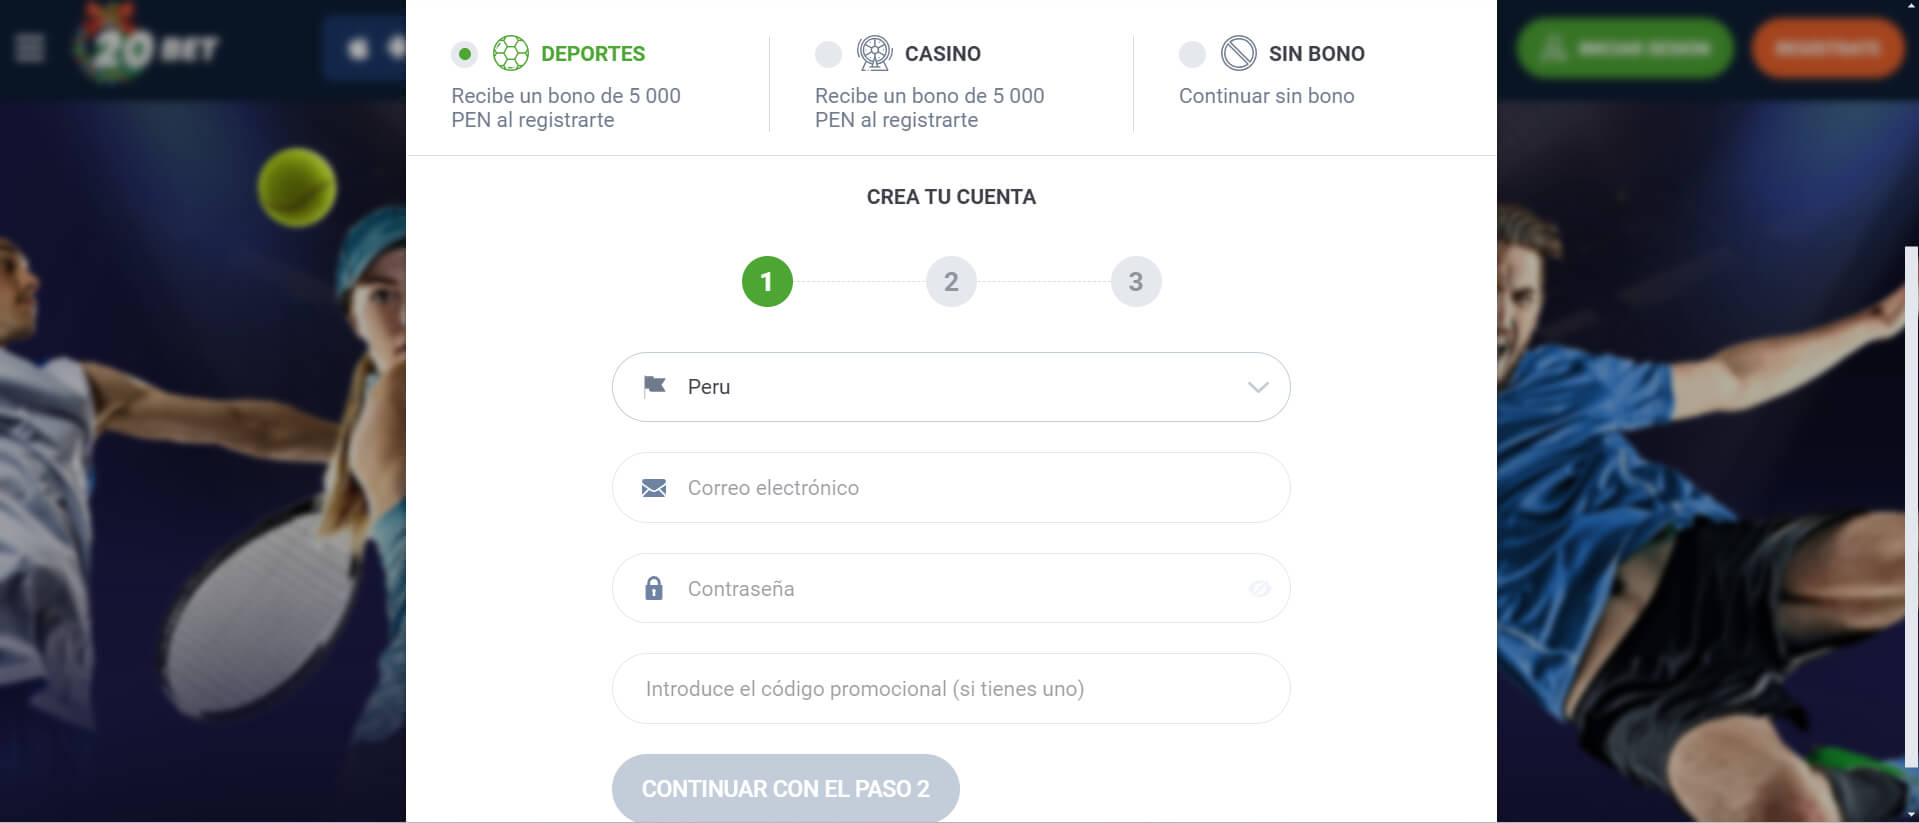Focus the promotional code input field
The image size is (1919, 823).
(950, 689)
